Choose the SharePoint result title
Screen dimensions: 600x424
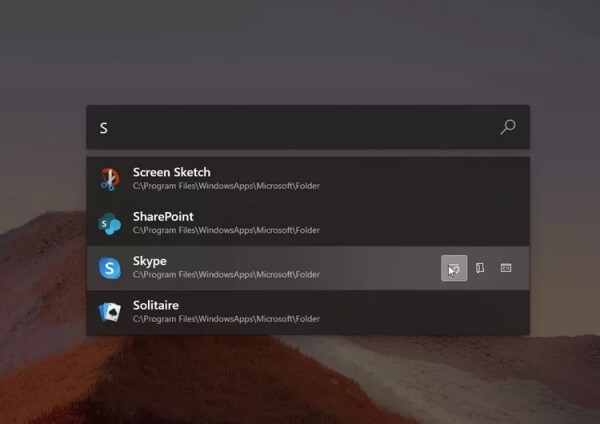tap(163, 216)
